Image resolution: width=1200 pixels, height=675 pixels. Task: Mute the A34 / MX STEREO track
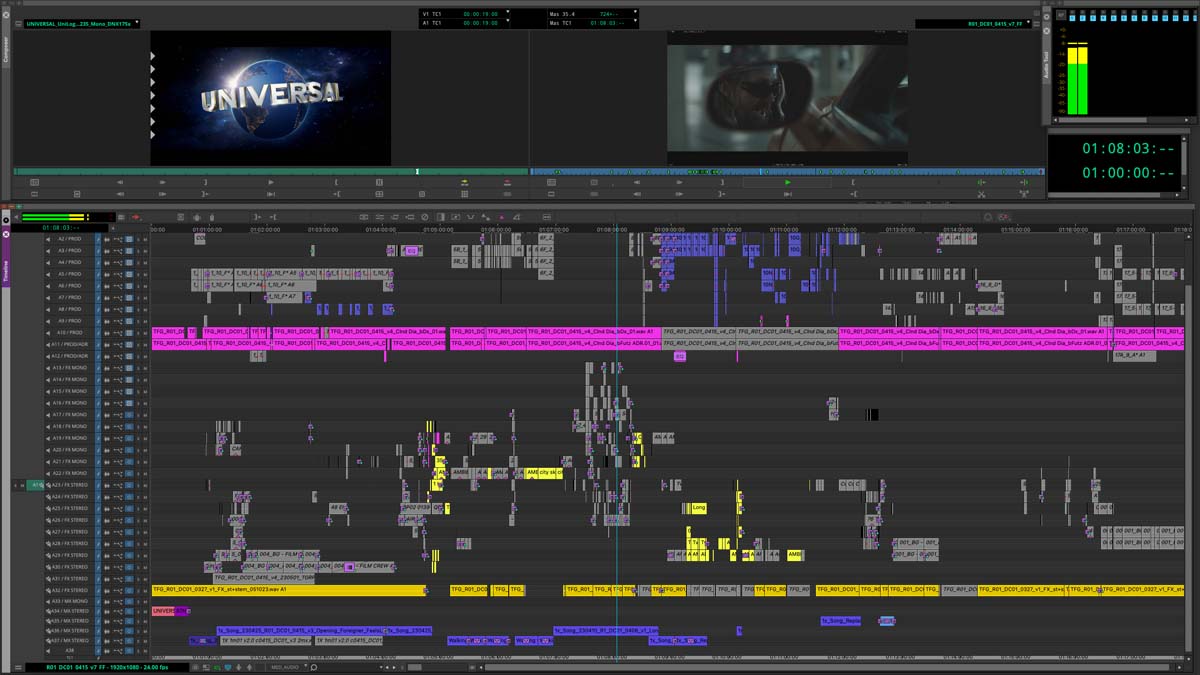(145, 614)
